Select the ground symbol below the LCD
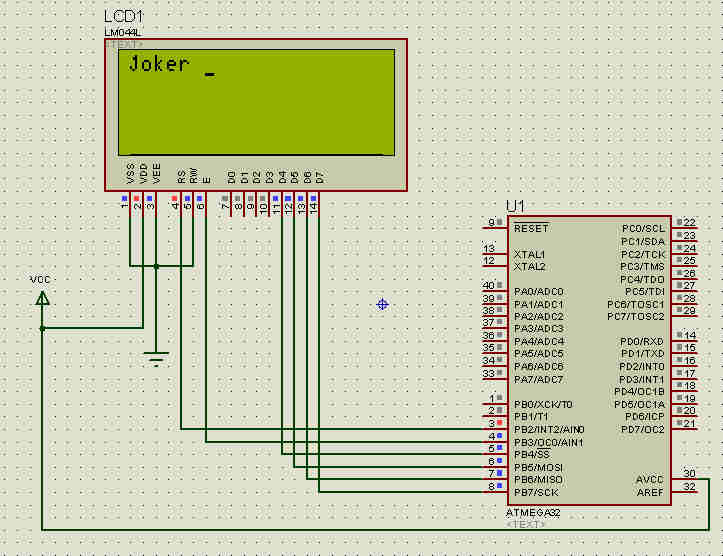723x556 pixels. pos(156,358)
